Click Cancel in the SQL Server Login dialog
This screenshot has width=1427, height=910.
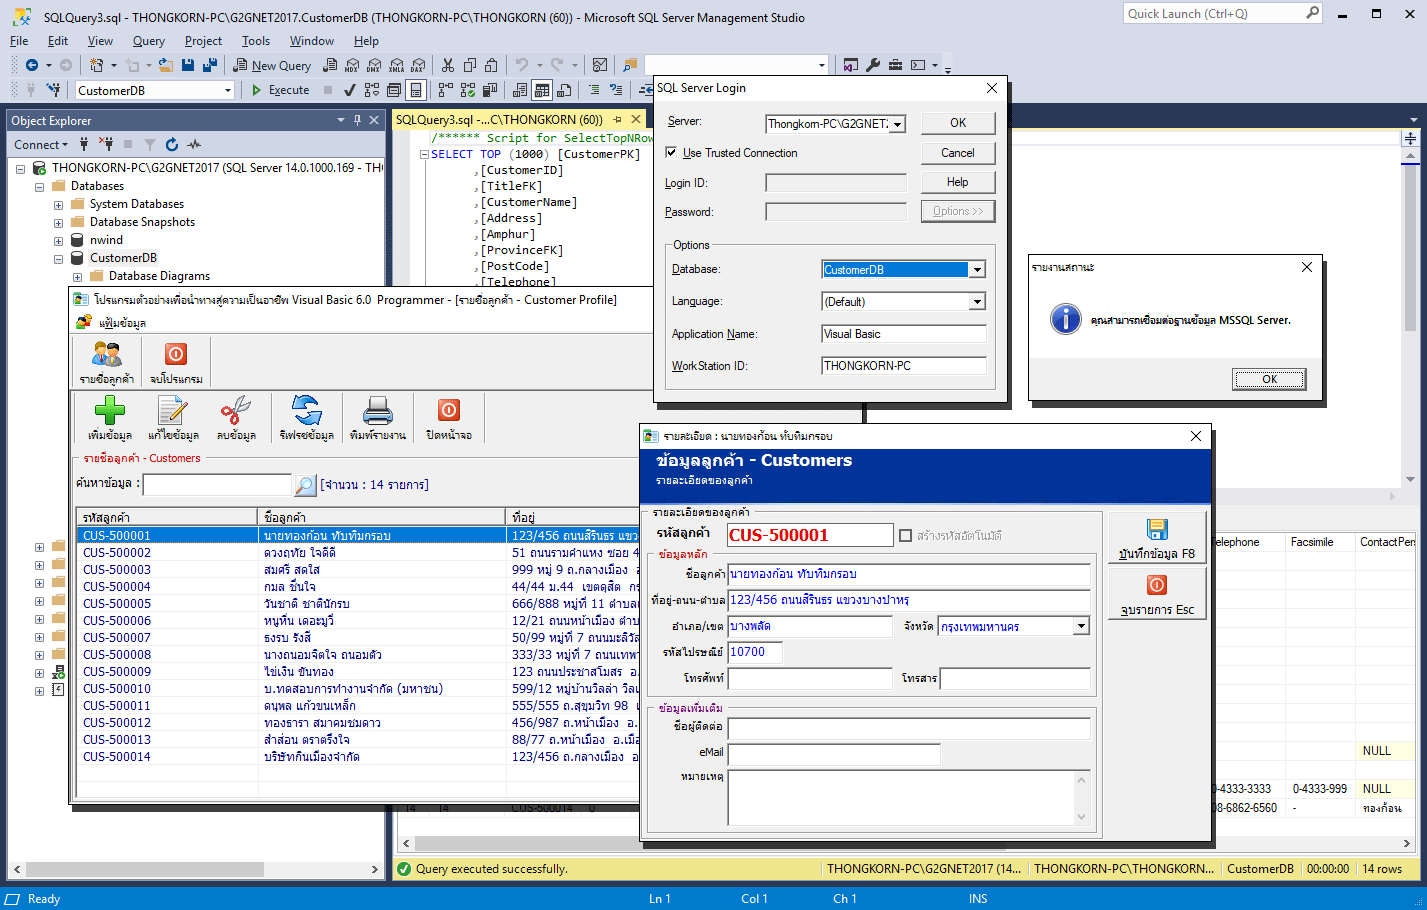[x=958, y=153]
